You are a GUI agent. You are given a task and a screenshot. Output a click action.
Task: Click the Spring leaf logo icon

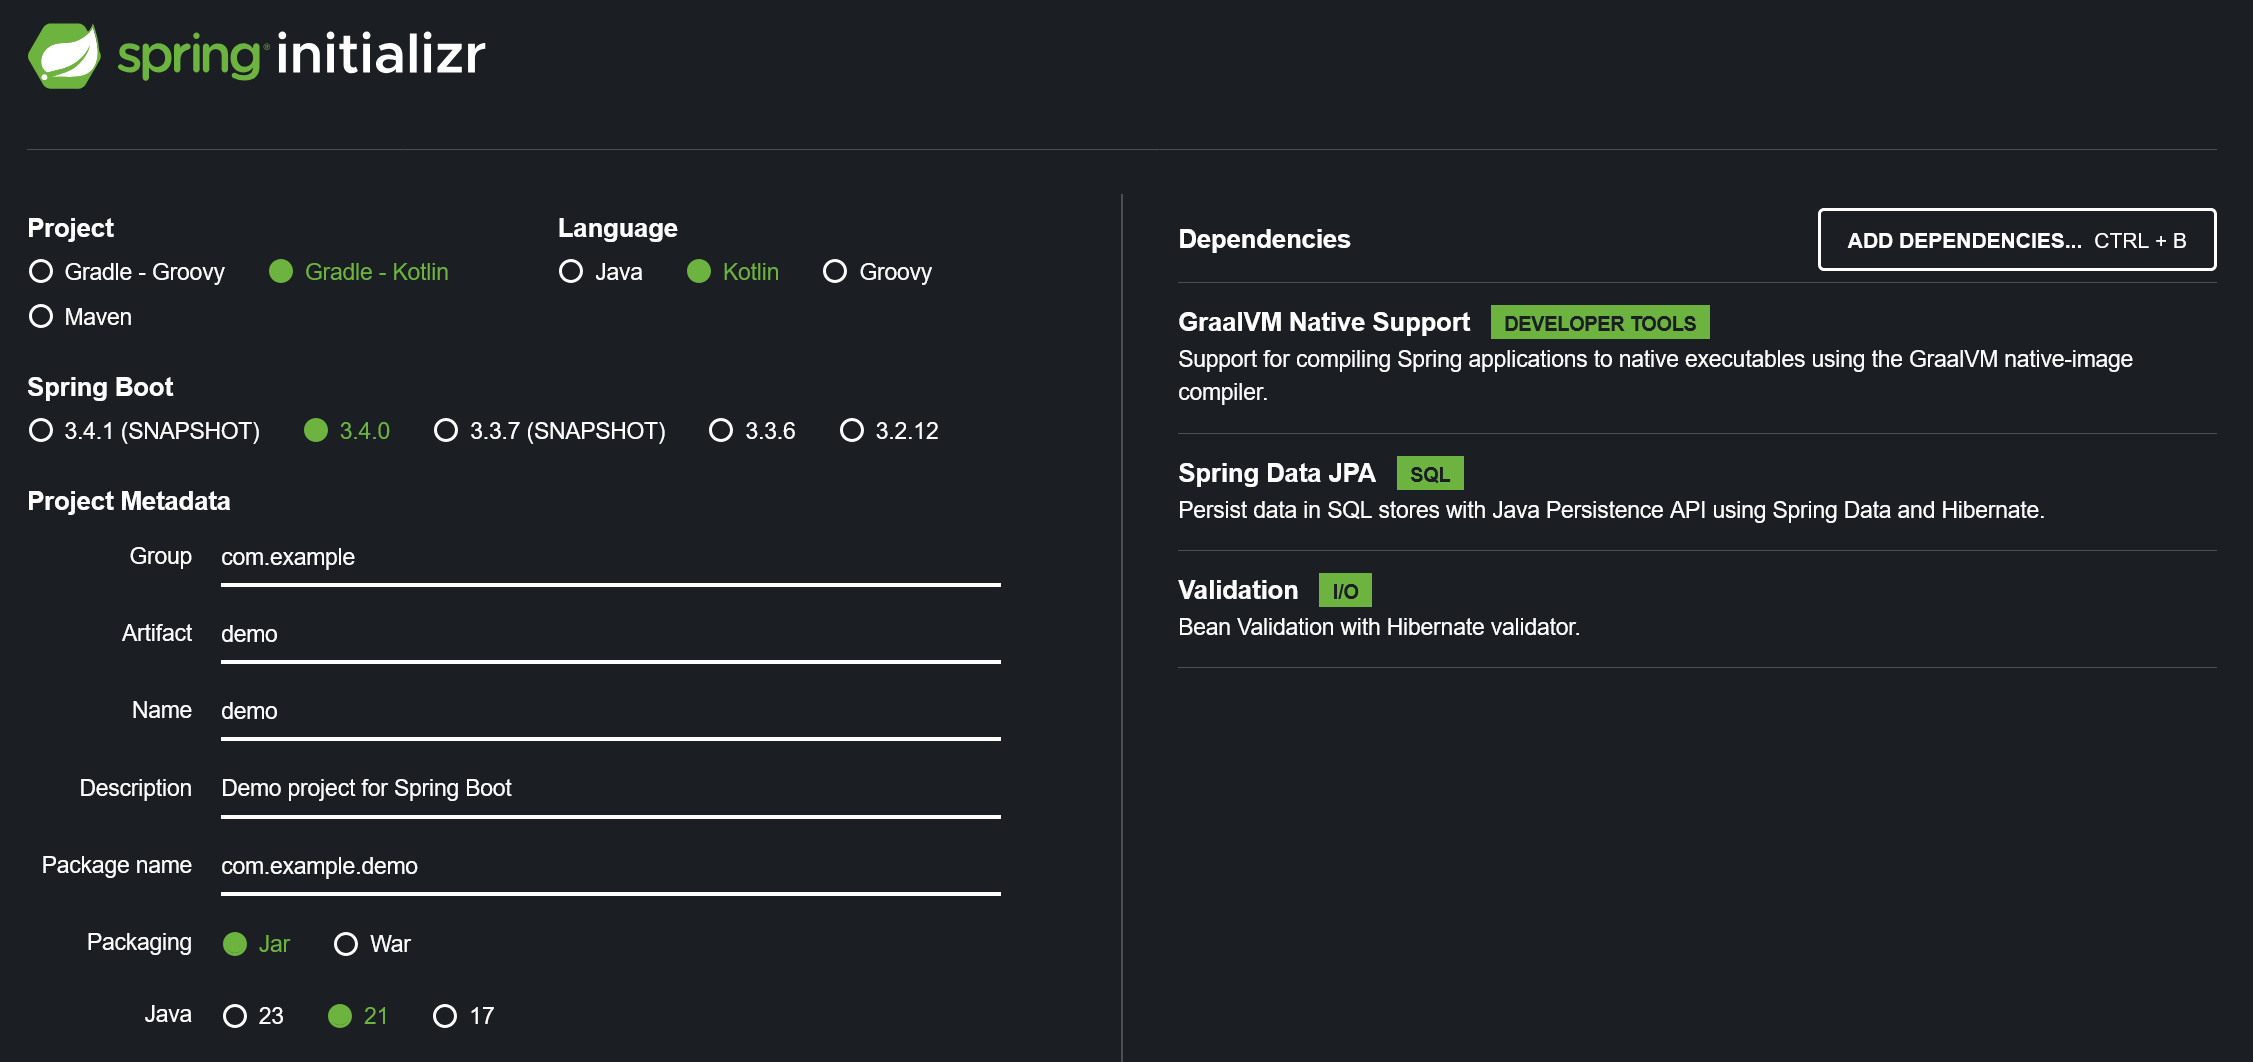coord(64,56)
